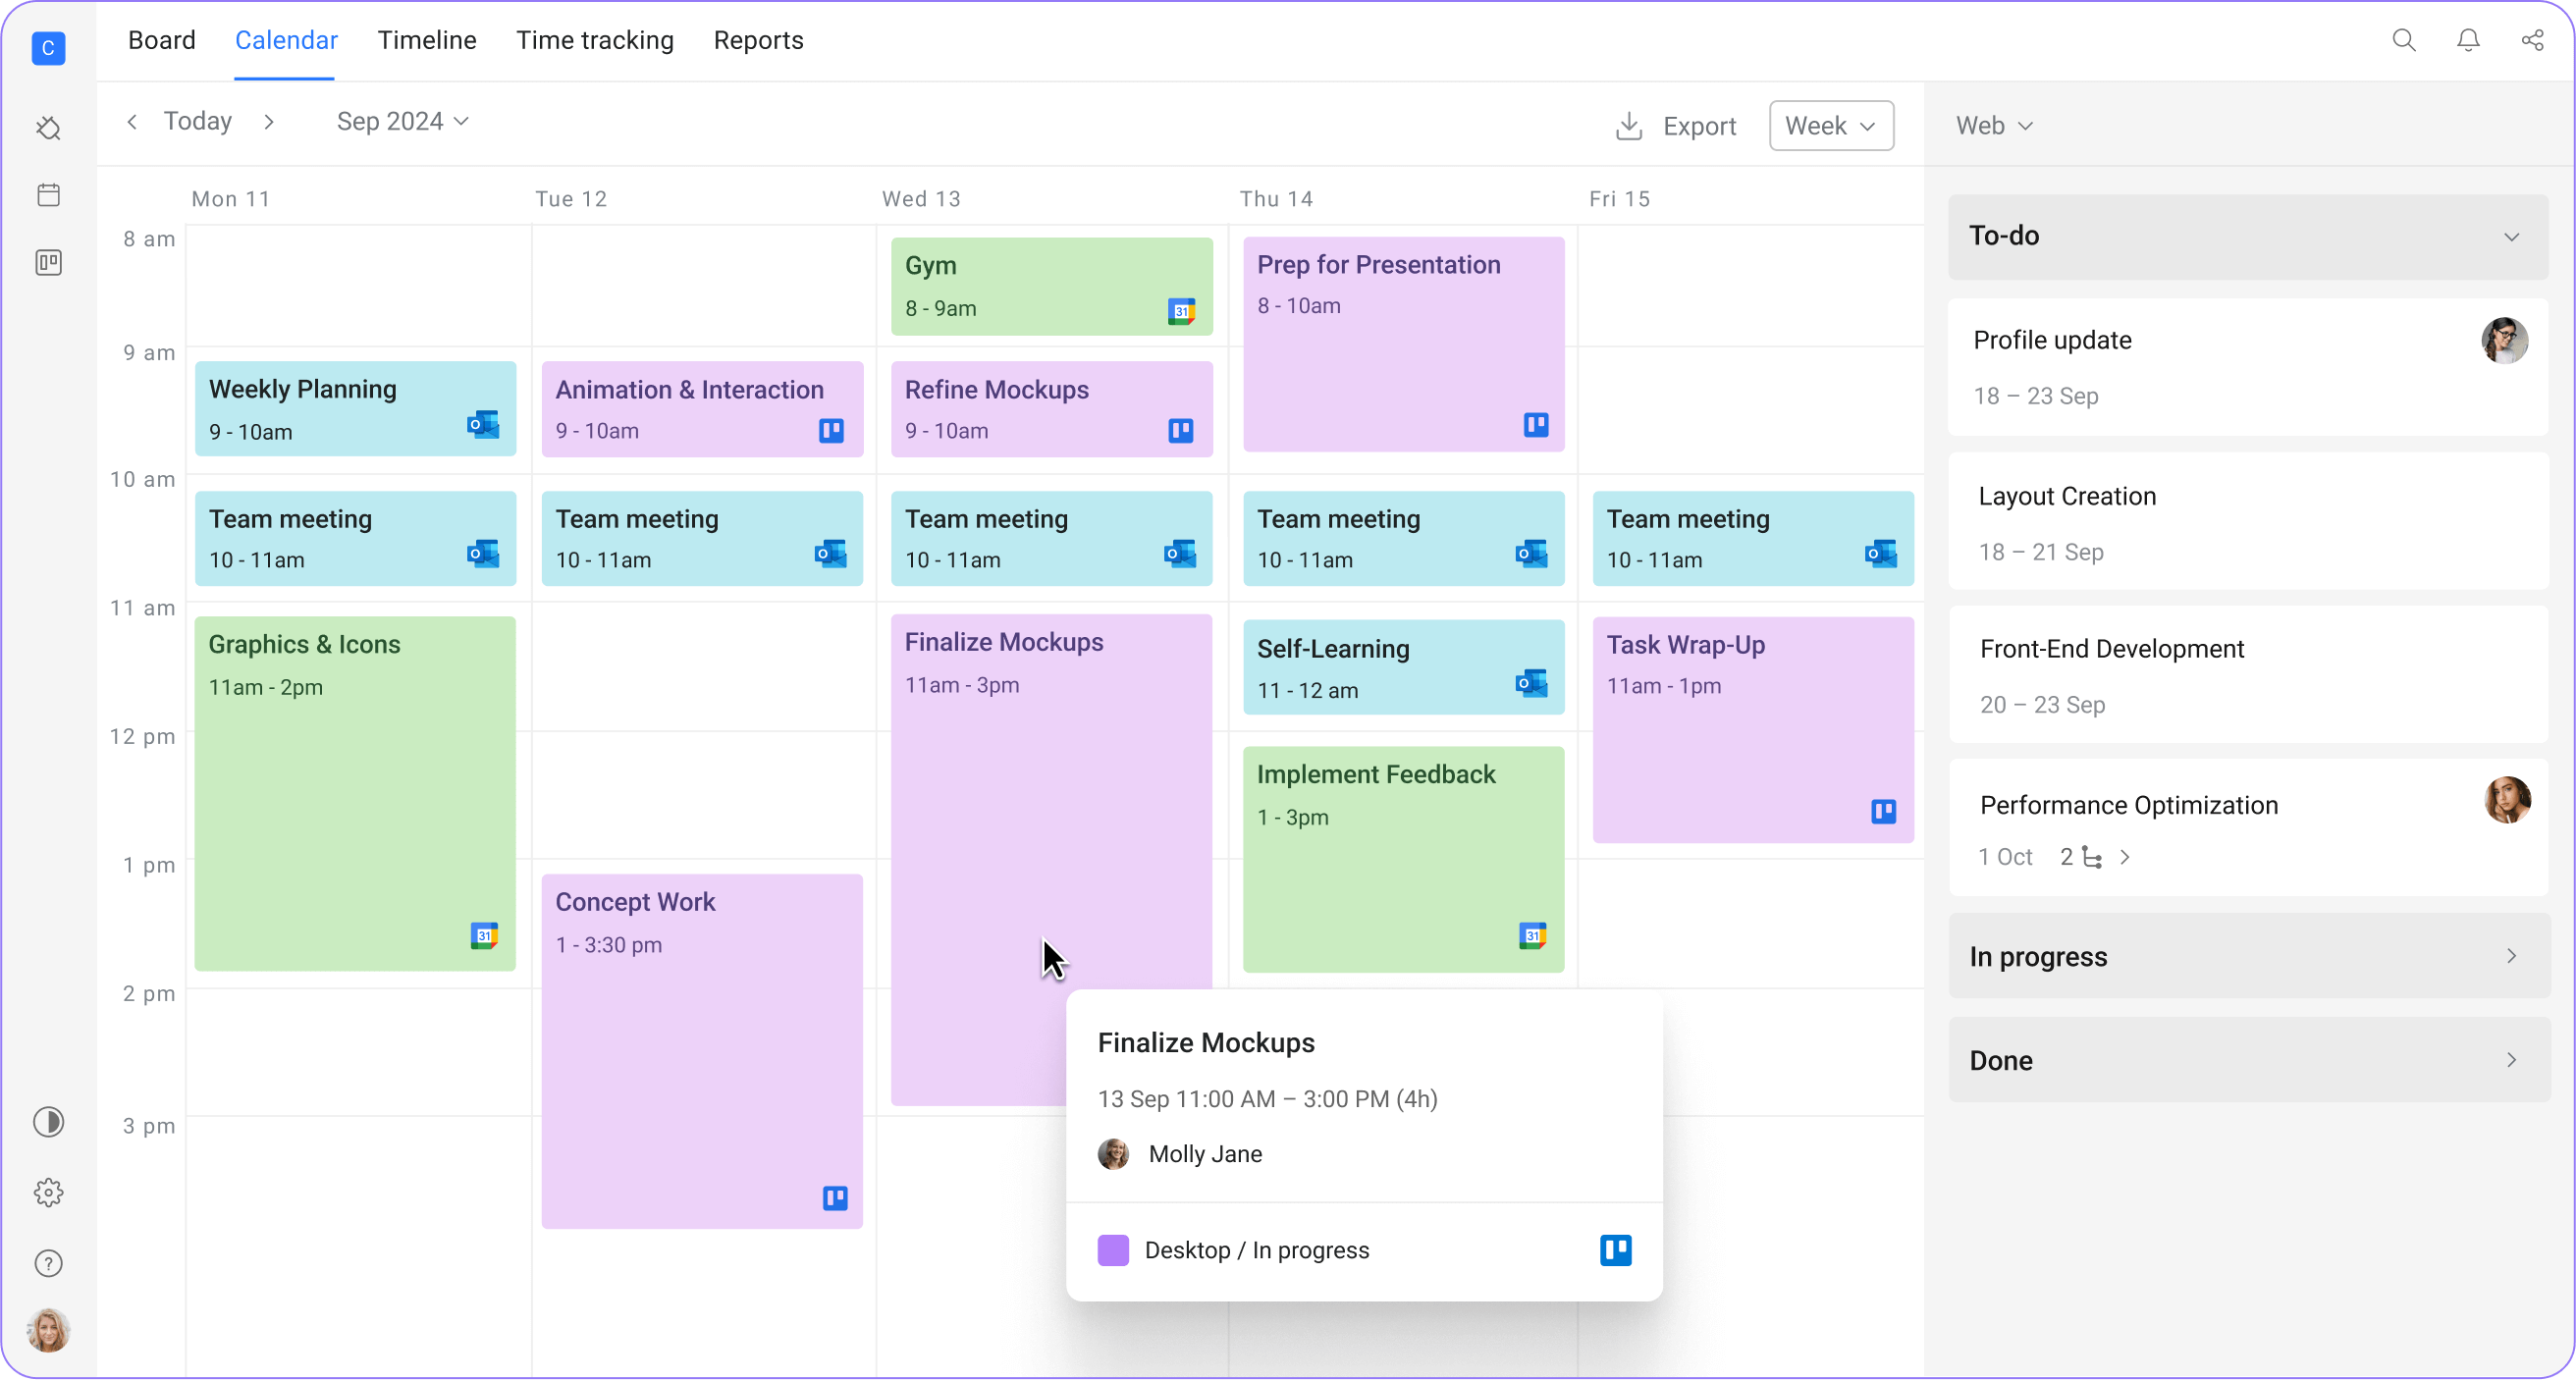Click the download icon beside Export
Screen dimensions: 2576x1380
(x=1629, y=126)
